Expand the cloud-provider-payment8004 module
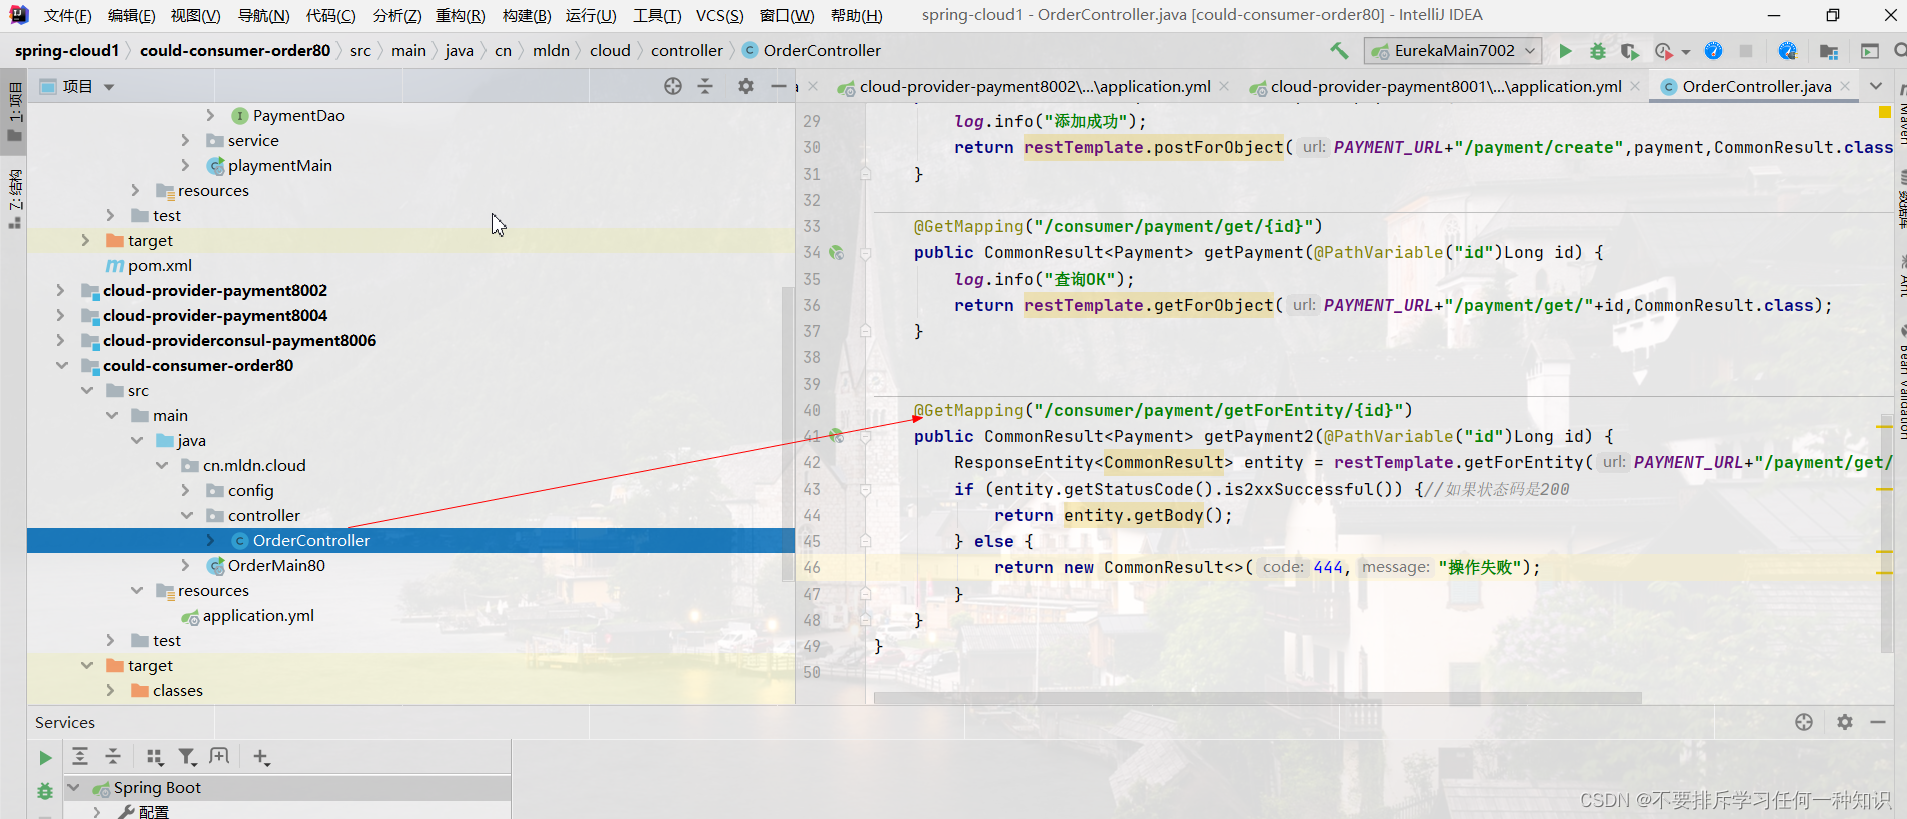 tap(60, 315)
